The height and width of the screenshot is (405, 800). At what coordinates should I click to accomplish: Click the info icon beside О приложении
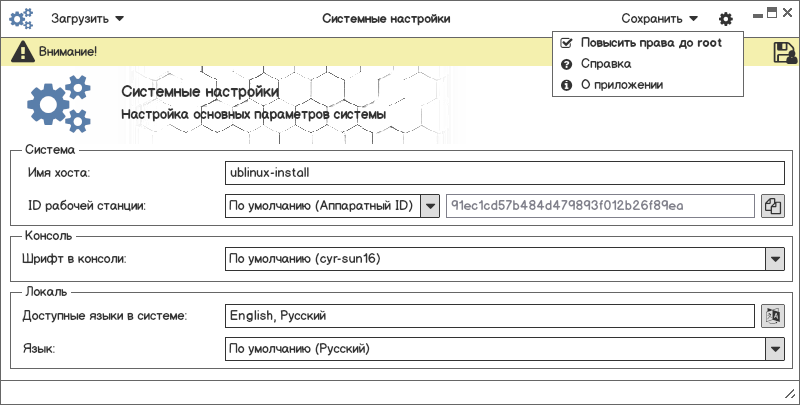pos(566,85)
